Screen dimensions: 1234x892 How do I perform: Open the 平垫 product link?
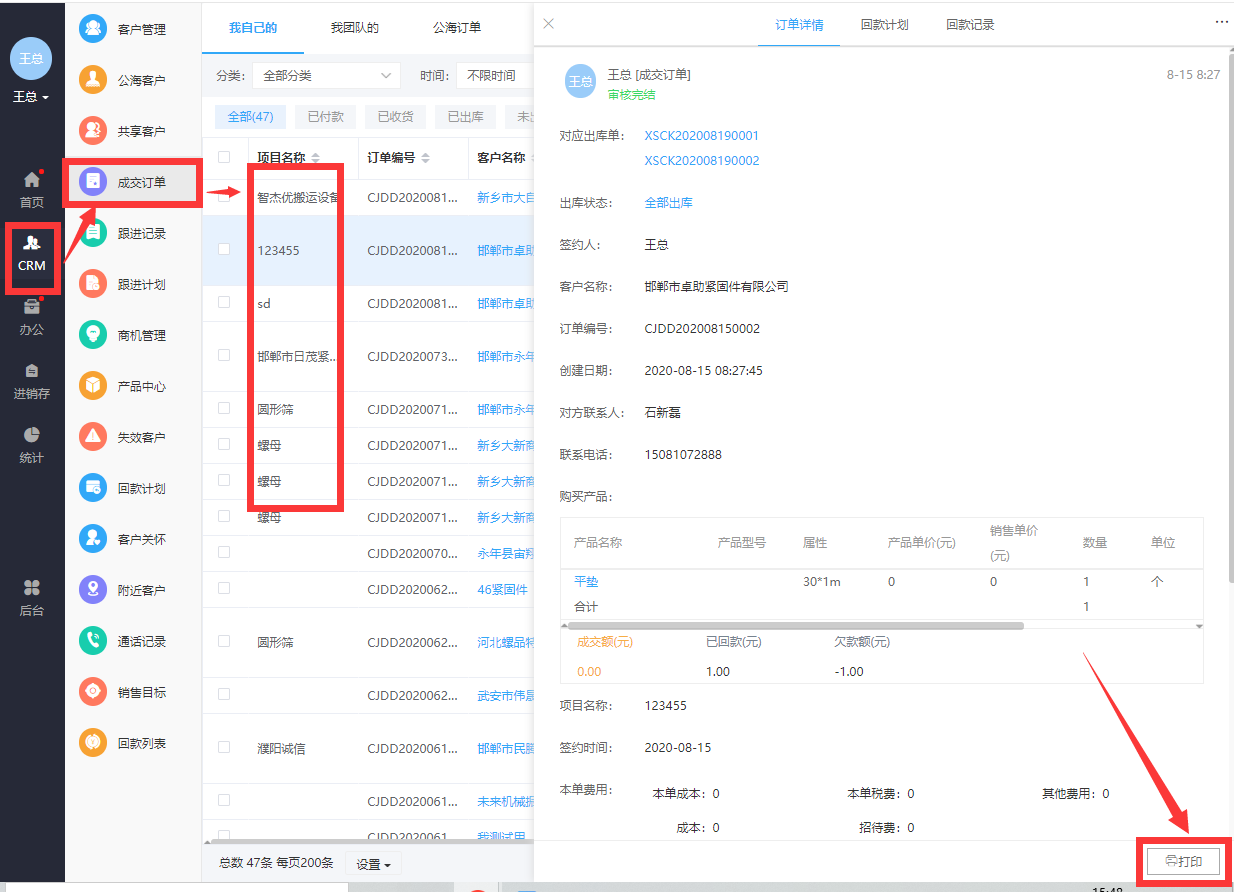click(x=586, y=581)
